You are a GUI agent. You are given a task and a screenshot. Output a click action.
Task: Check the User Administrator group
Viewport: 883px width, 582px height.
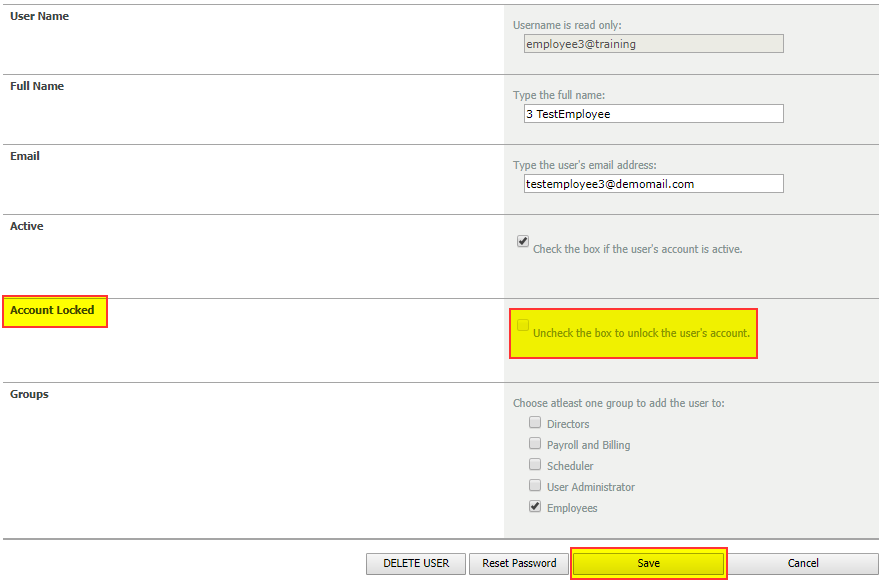pos(535,485)
